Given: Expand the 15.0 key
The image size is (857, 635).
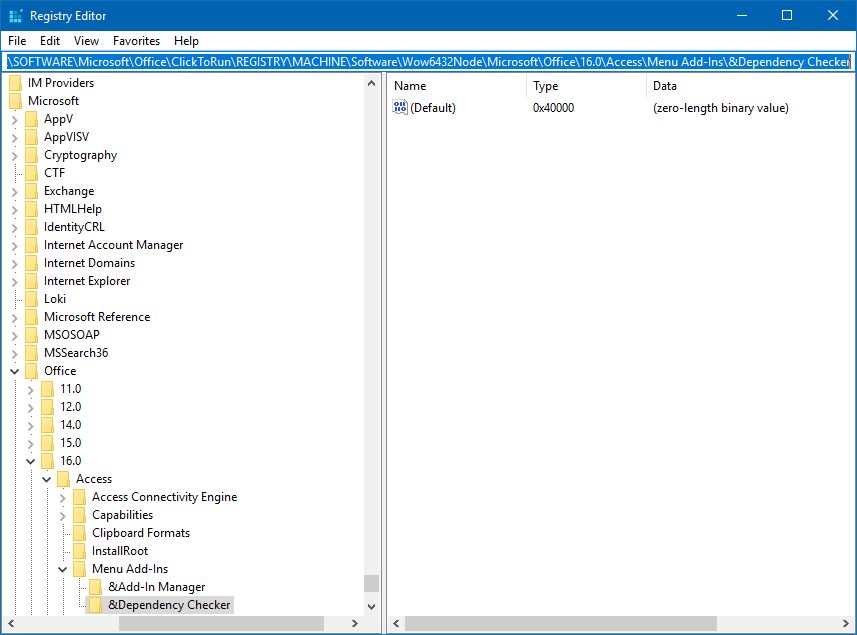Looking at the screenshot, I should click(x=31, y=444).
